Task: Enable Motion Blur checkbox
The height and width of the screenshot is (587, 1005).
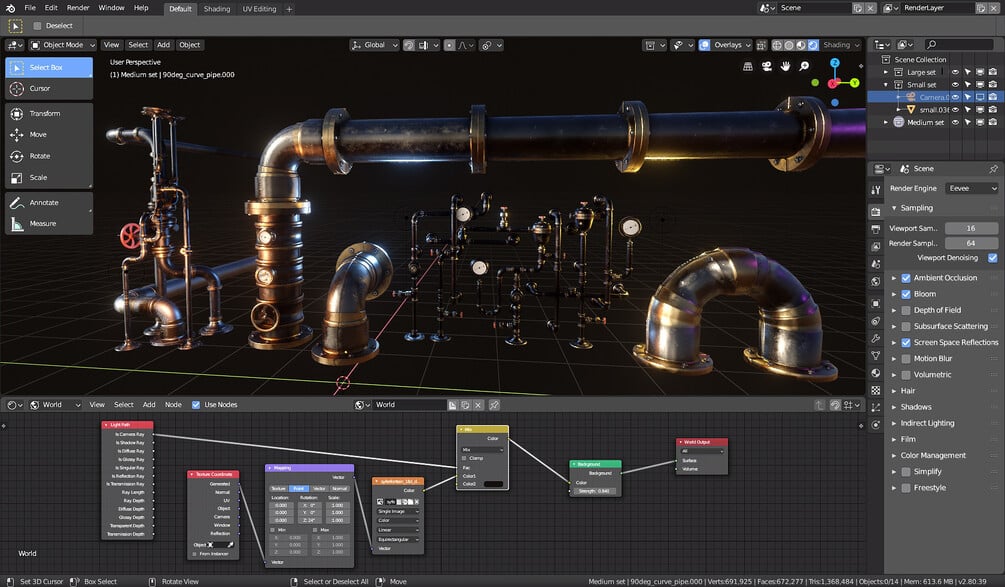Action: [x=906, y=359]
